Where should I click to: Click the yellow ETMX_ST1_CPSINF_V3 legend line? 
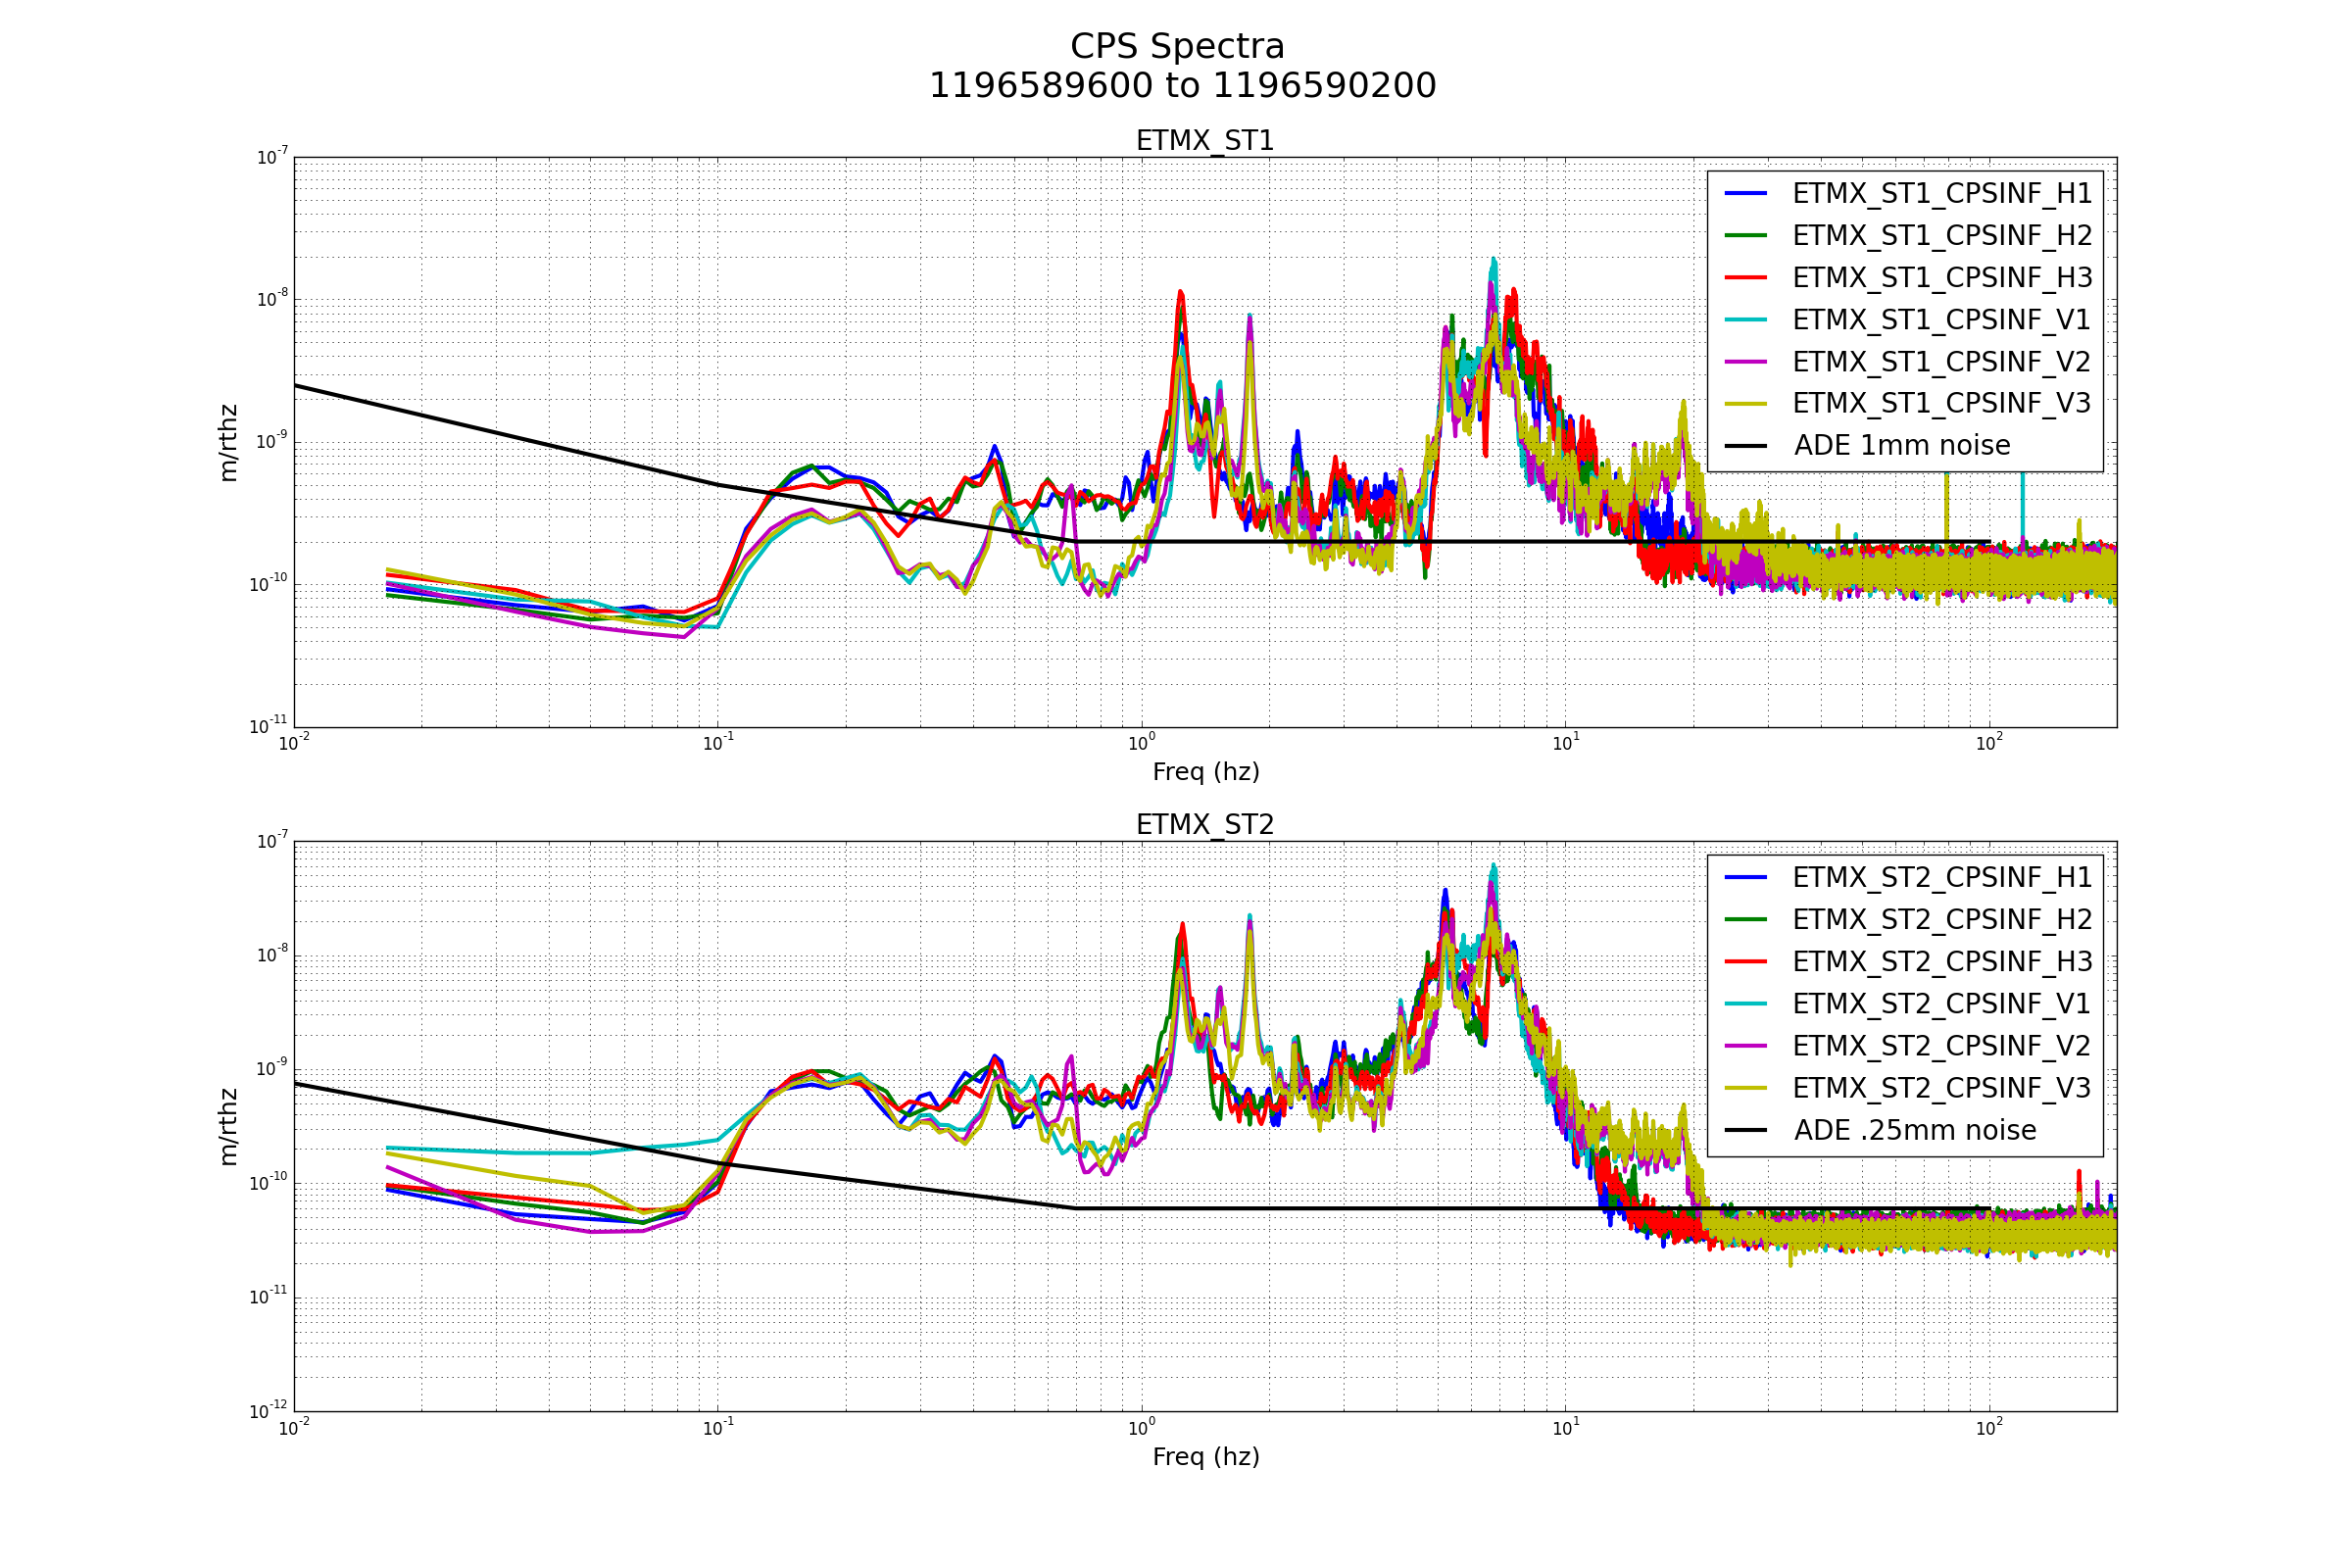pos(1746,404)
